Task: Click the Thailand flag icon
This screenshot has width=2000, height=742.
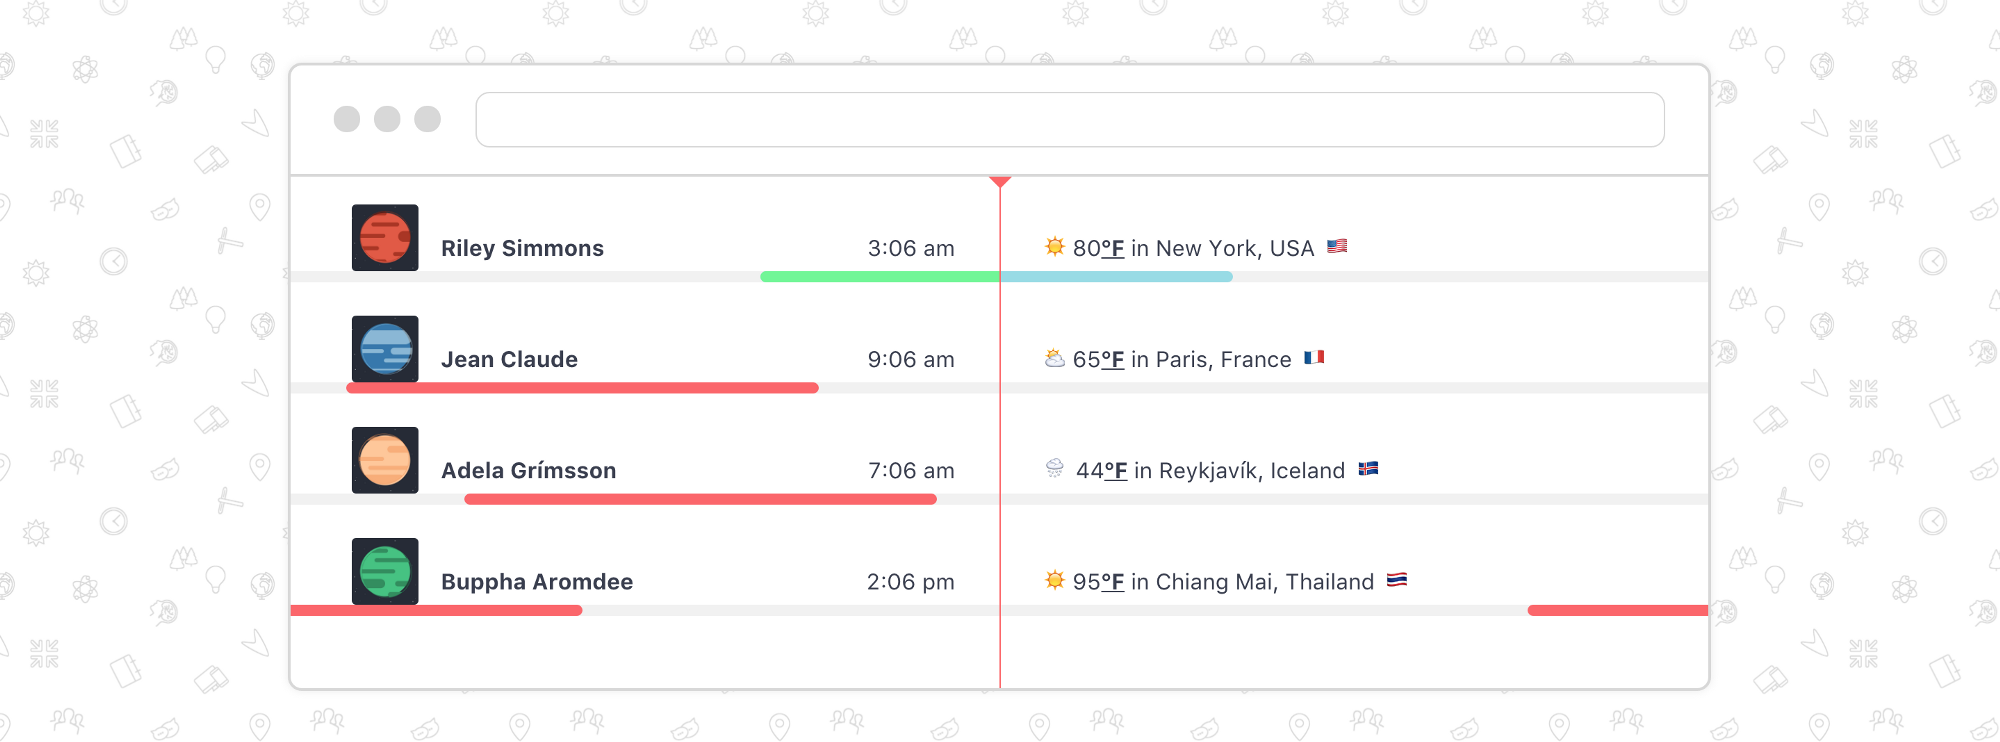Action: (1397, 579)
